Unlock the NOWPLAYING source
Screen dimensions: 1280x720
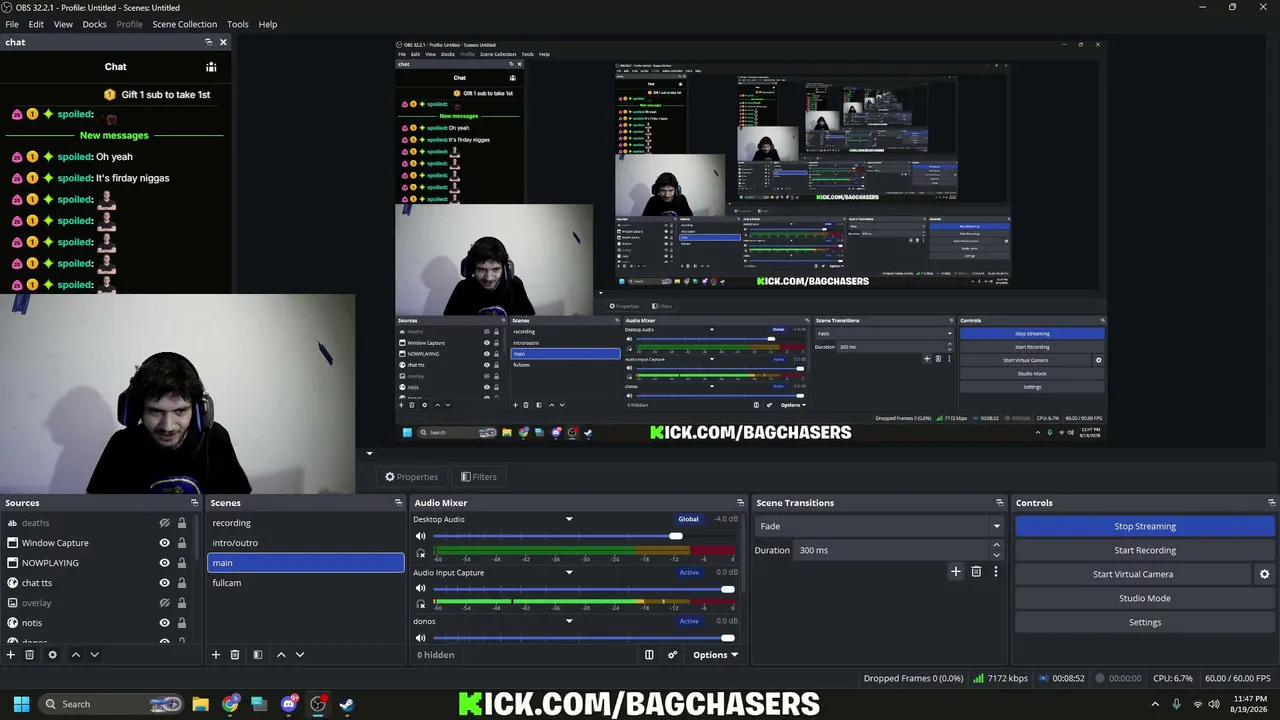[182, 563]
